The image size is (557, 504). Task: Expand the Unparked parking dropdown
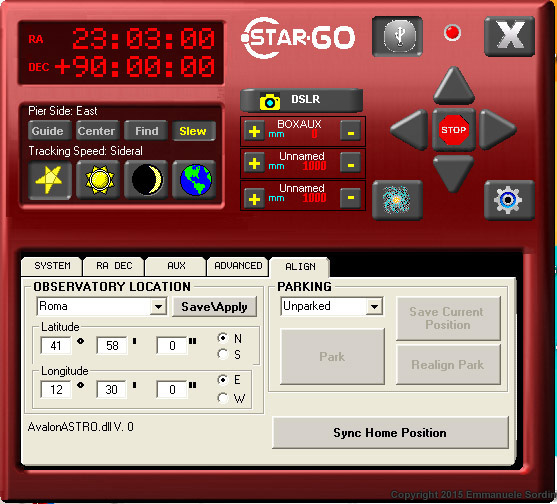click(x=374, y=307)
